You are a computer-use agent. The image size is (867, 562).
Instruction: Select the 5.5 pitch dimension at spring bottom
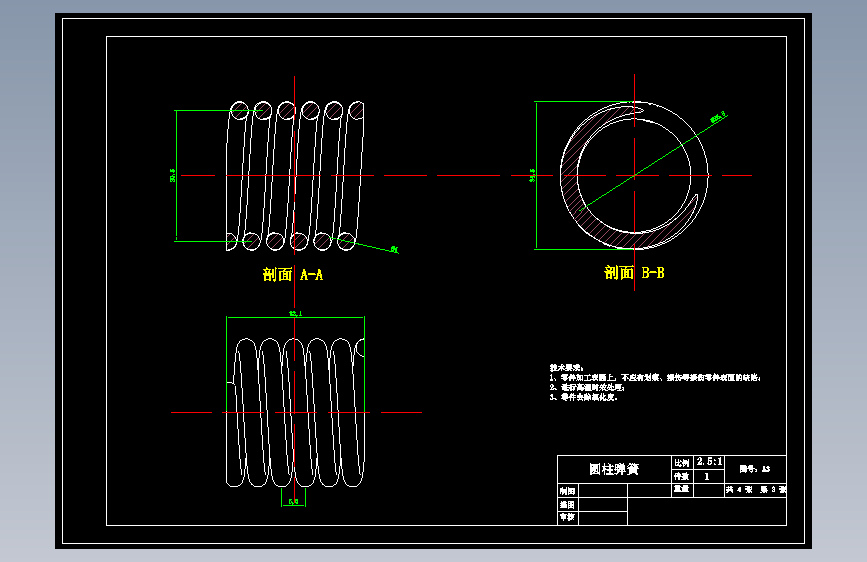point(293,501)
